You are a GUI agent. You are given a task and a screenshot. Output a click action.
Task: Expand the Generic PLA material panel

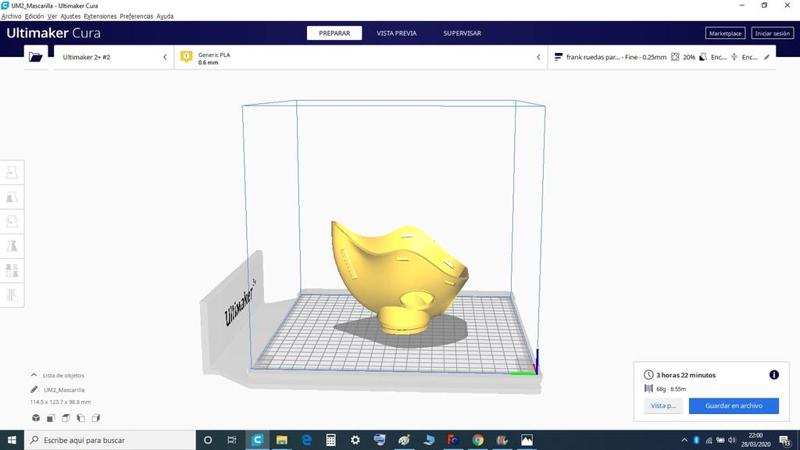[361, 57]
